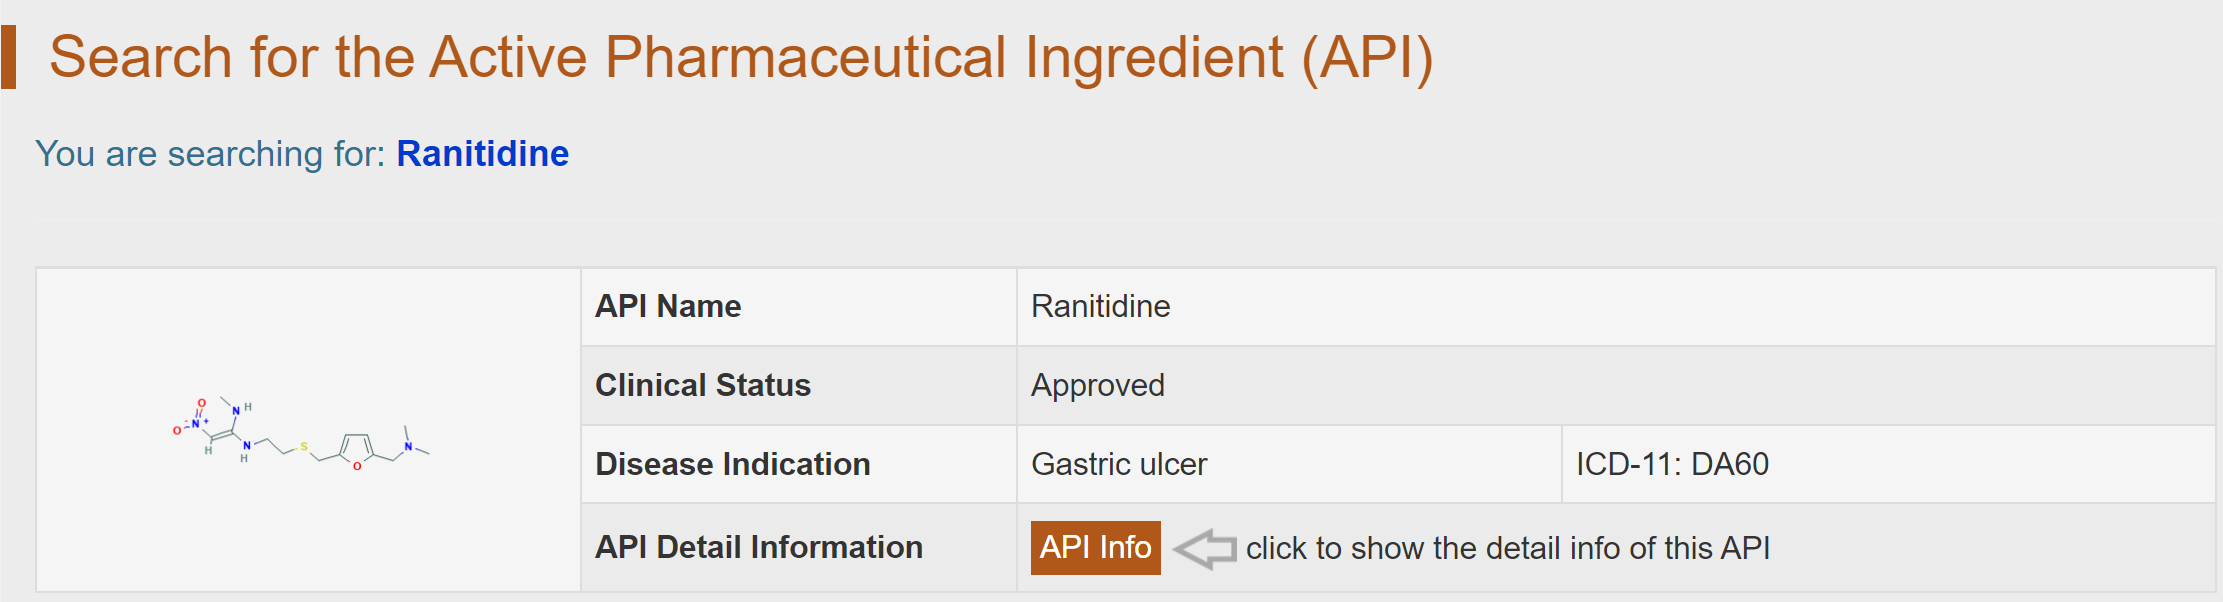Select the Ranitidine API Name value cell
Image resolution: width=2223 pixels, height=602 pixels.
[1100, 306]
